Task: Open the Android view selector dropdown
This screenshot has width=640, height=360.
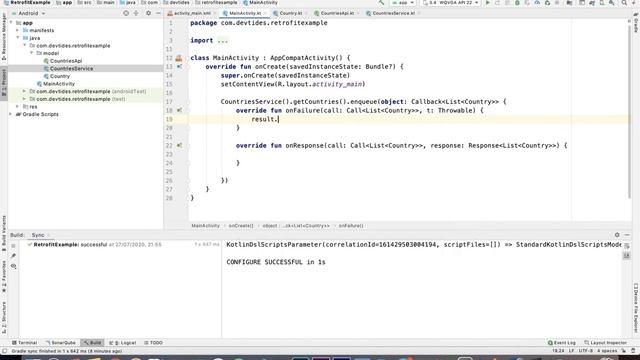Action: tap(28, 13)
